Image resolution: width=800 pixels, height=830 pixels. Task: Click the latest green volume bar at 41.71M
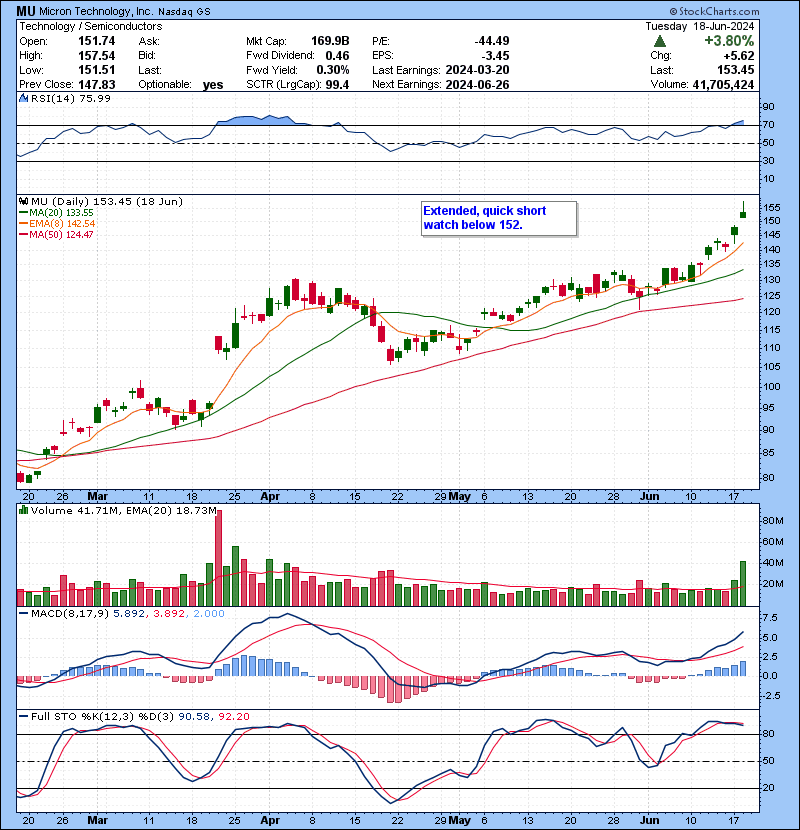[743, 583]
